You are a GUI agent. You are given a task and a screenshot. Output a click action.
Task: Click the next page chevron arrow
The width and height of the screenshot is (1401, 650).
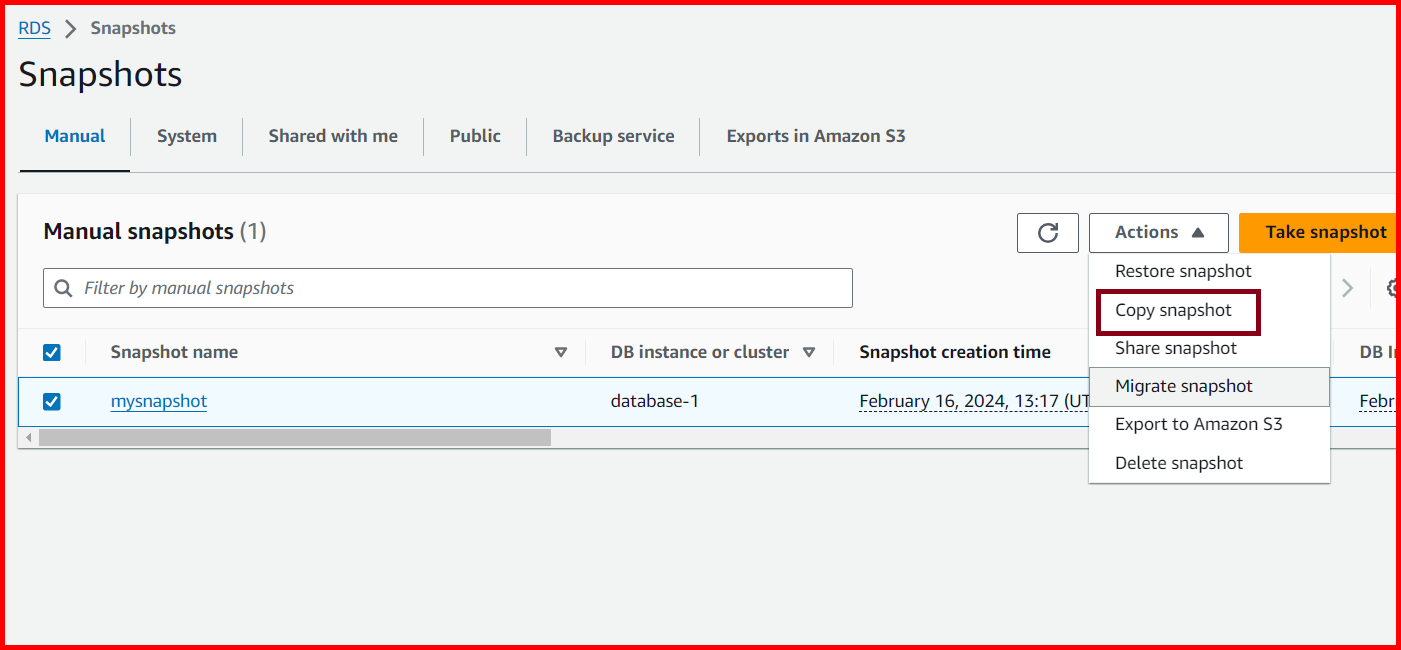pyautogui.click(x=1348, y=288)
